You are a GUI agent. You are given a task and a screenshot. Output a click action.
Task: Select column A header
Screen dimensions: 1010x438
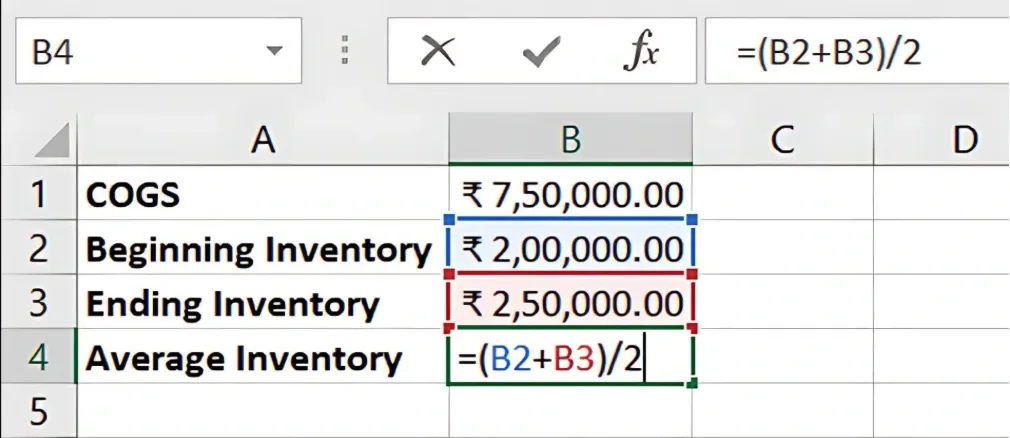pyautogui.click(x=262, y=140)
